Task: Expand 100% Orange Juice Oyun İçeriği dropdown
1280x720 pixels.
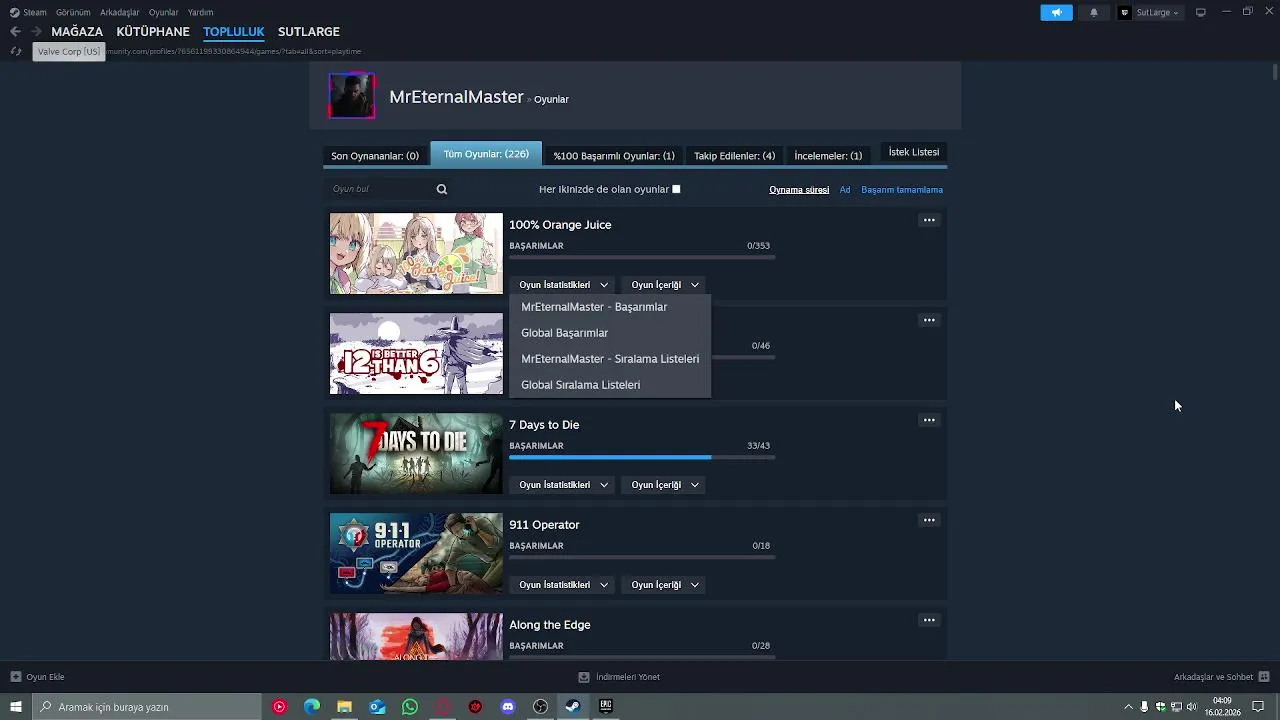Action: point(665,285)
